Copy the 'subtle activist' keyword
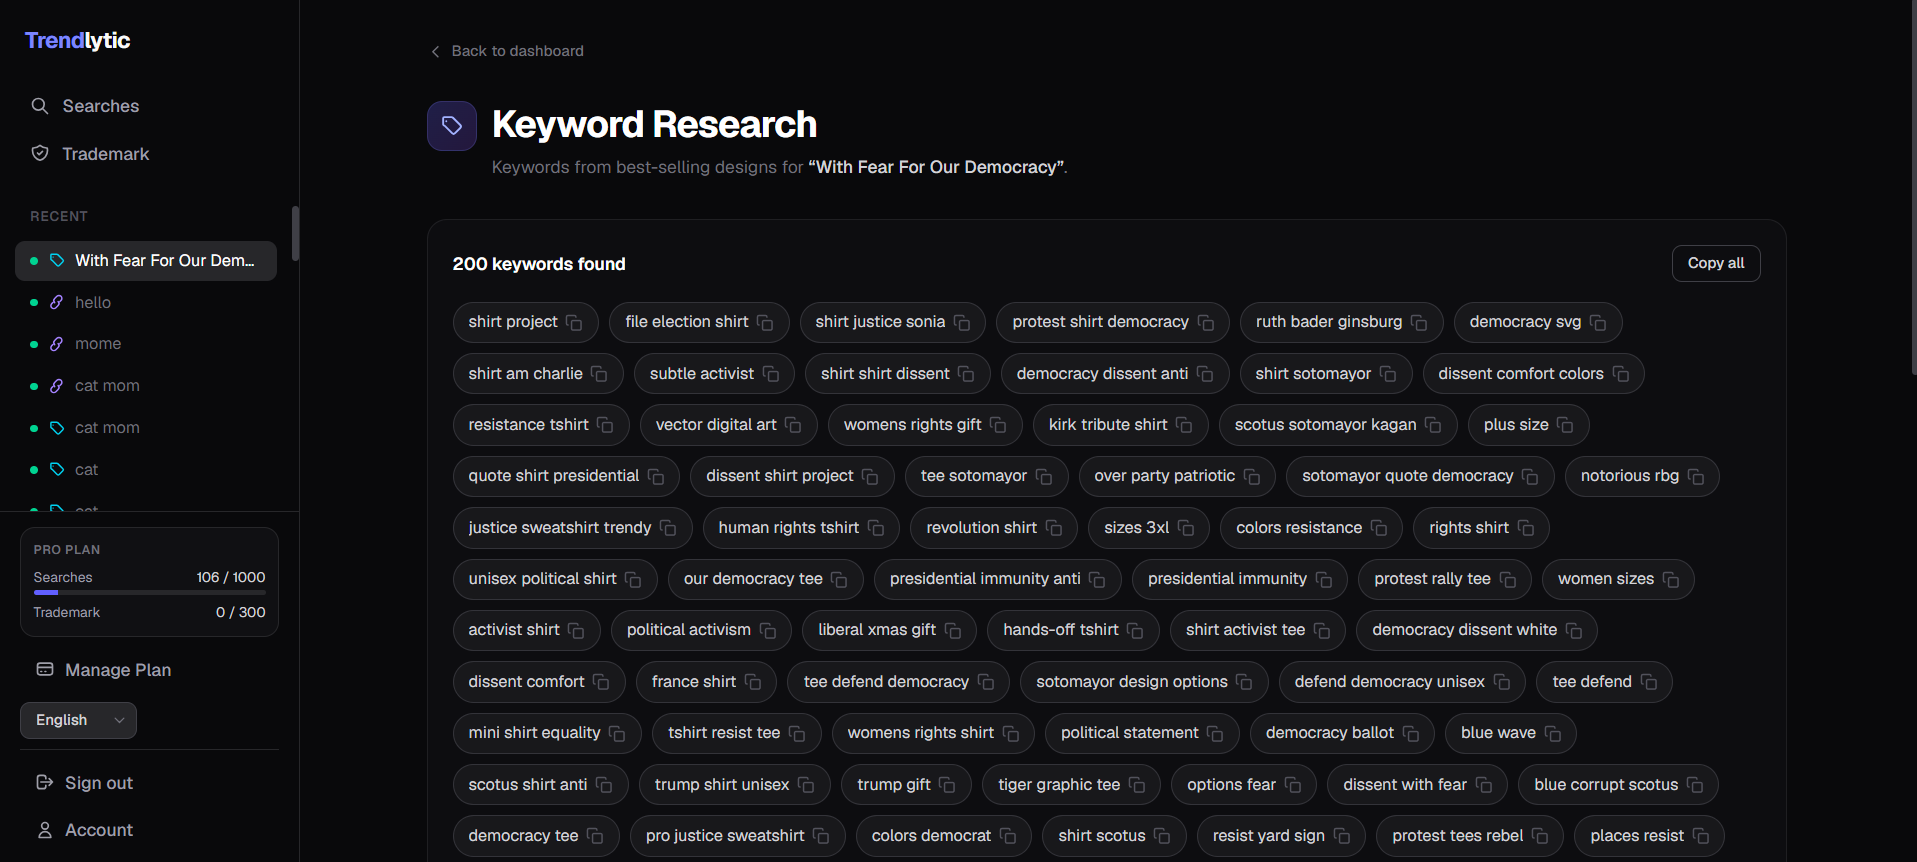The width and height of the screenshot is (1917, 862). 771,374
